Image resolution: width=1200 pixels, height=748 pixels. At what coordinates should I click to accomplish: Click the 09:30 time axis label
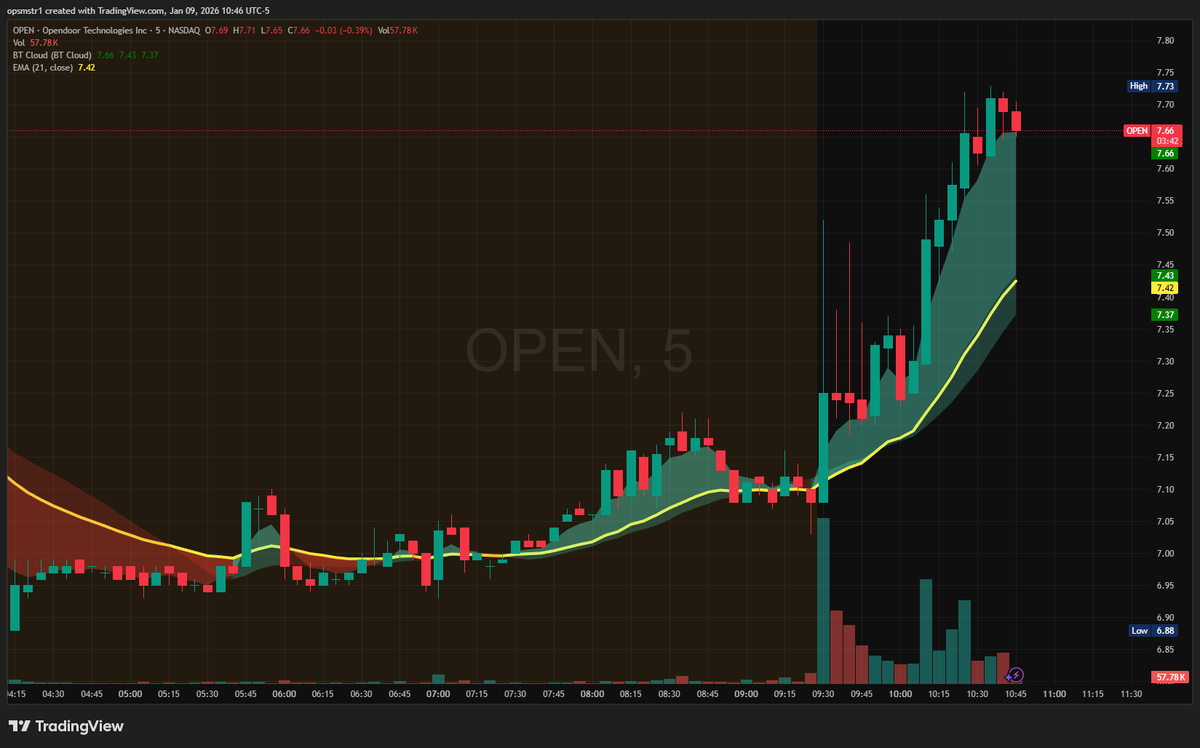click(823, 693)
